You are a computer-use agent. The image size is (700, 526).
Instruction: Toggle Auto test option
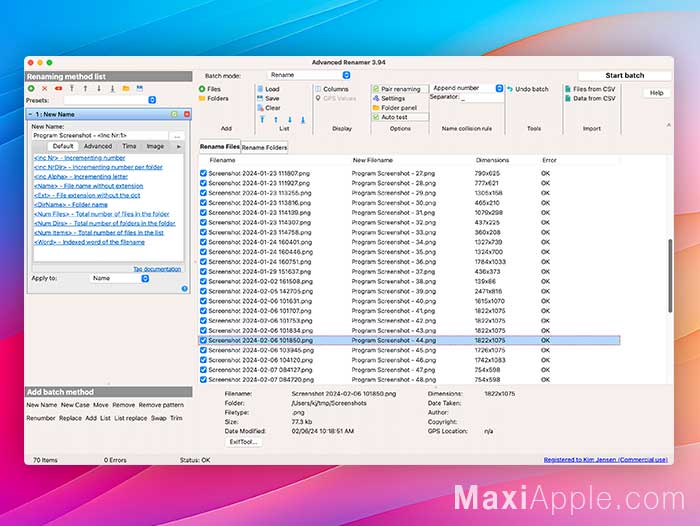[400, 117]
